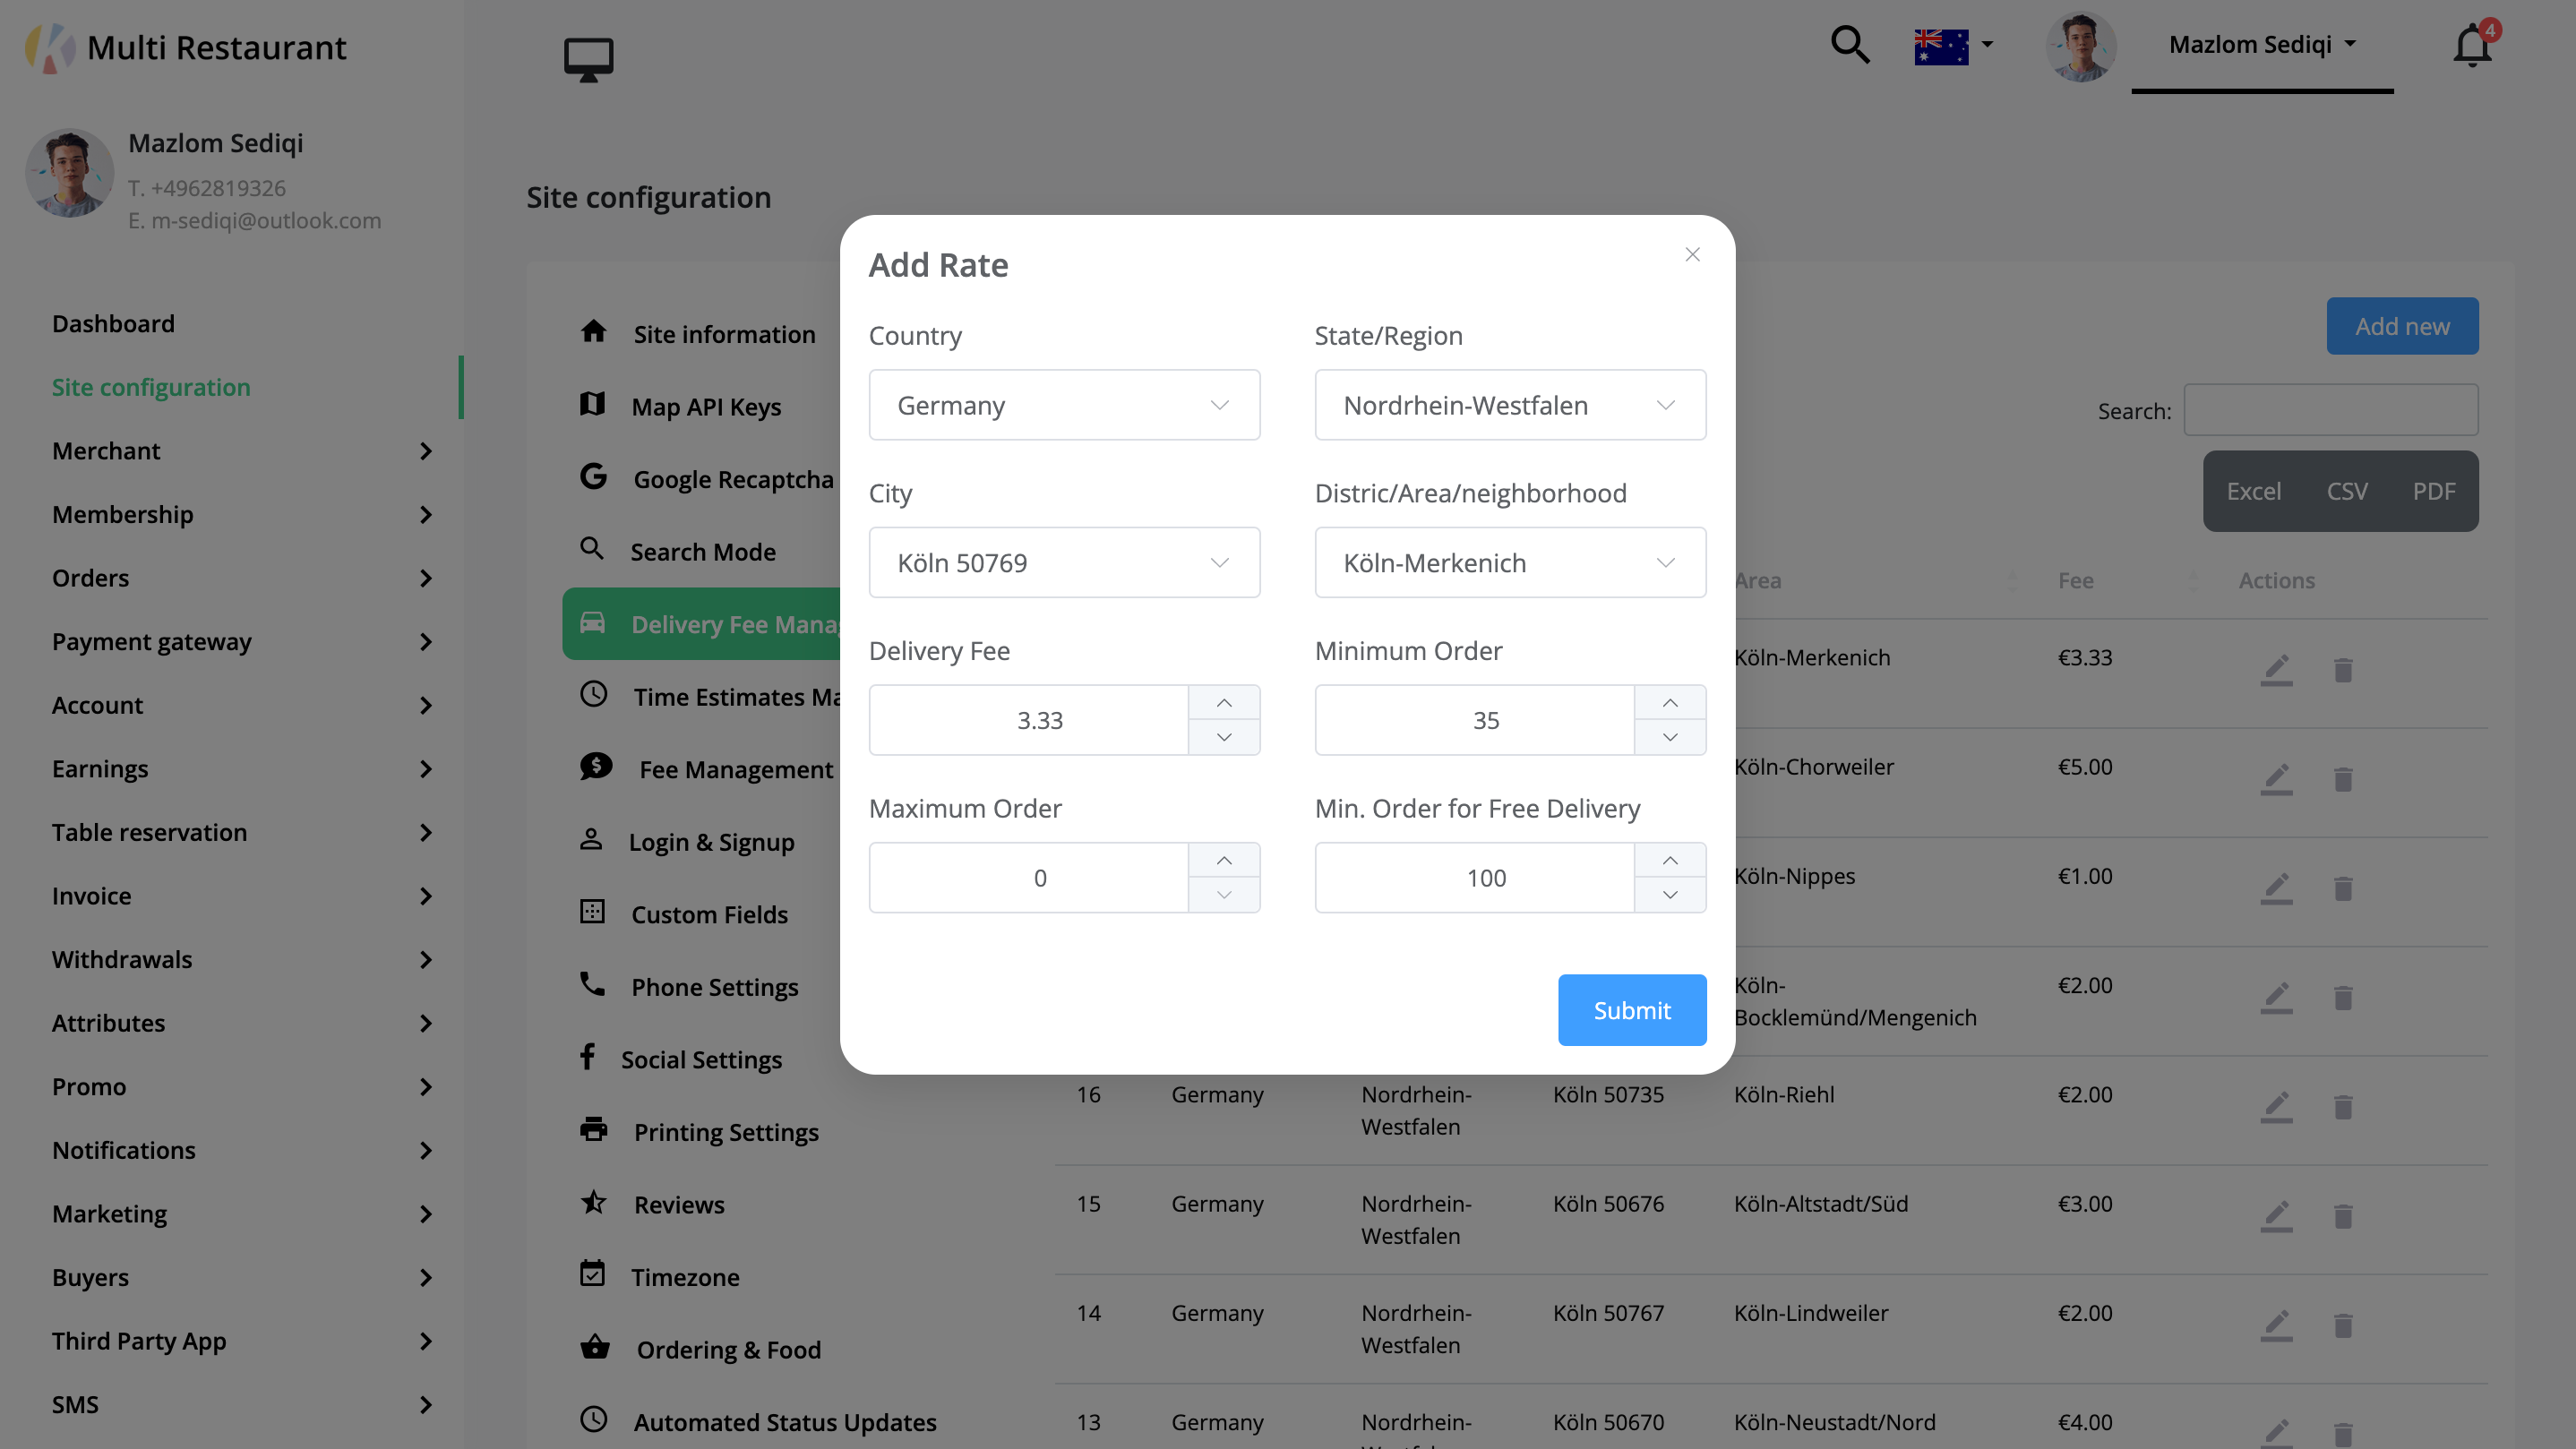Increment Min. Order for Free Delivery
2576x1449 pixels.
(1670, 861)
